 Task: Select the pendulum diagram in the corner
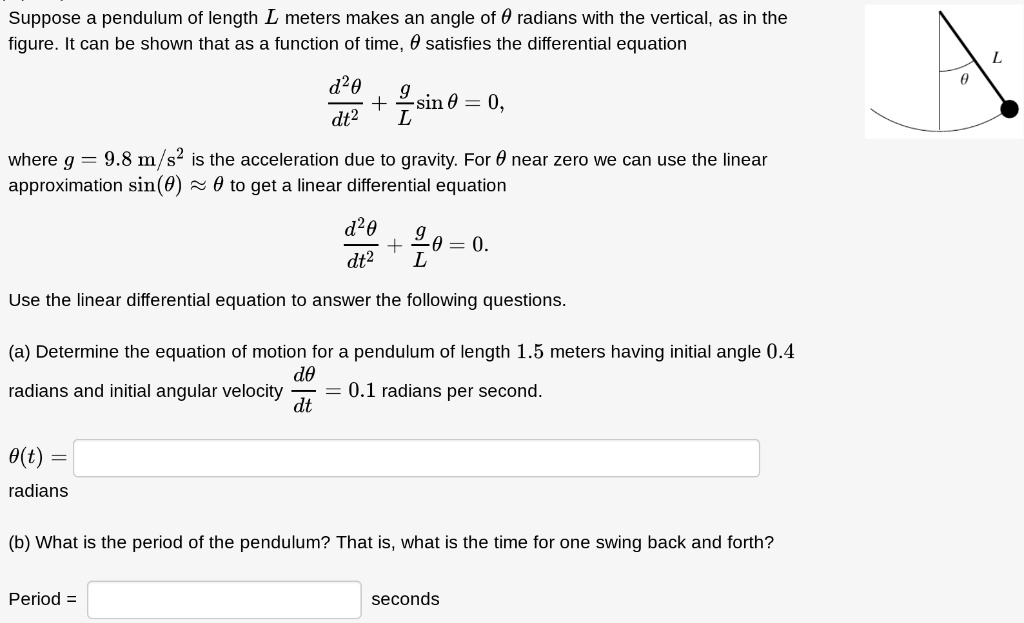pyautogui.click(x=944, y=71)
